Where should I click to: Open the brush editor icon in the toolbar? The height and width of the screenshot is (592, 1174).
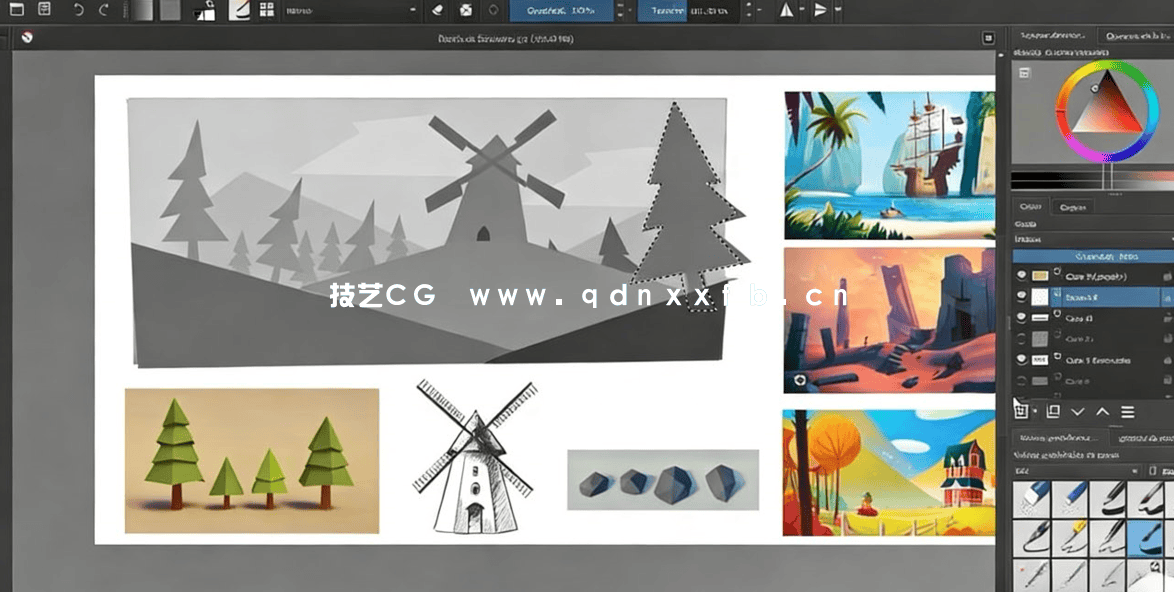point(239,12)
